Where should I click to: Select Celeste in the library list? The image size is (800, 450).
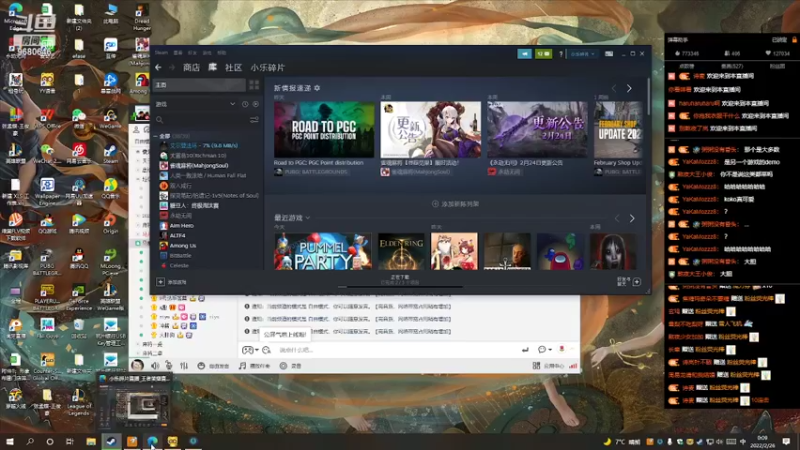tap(174, 265)
